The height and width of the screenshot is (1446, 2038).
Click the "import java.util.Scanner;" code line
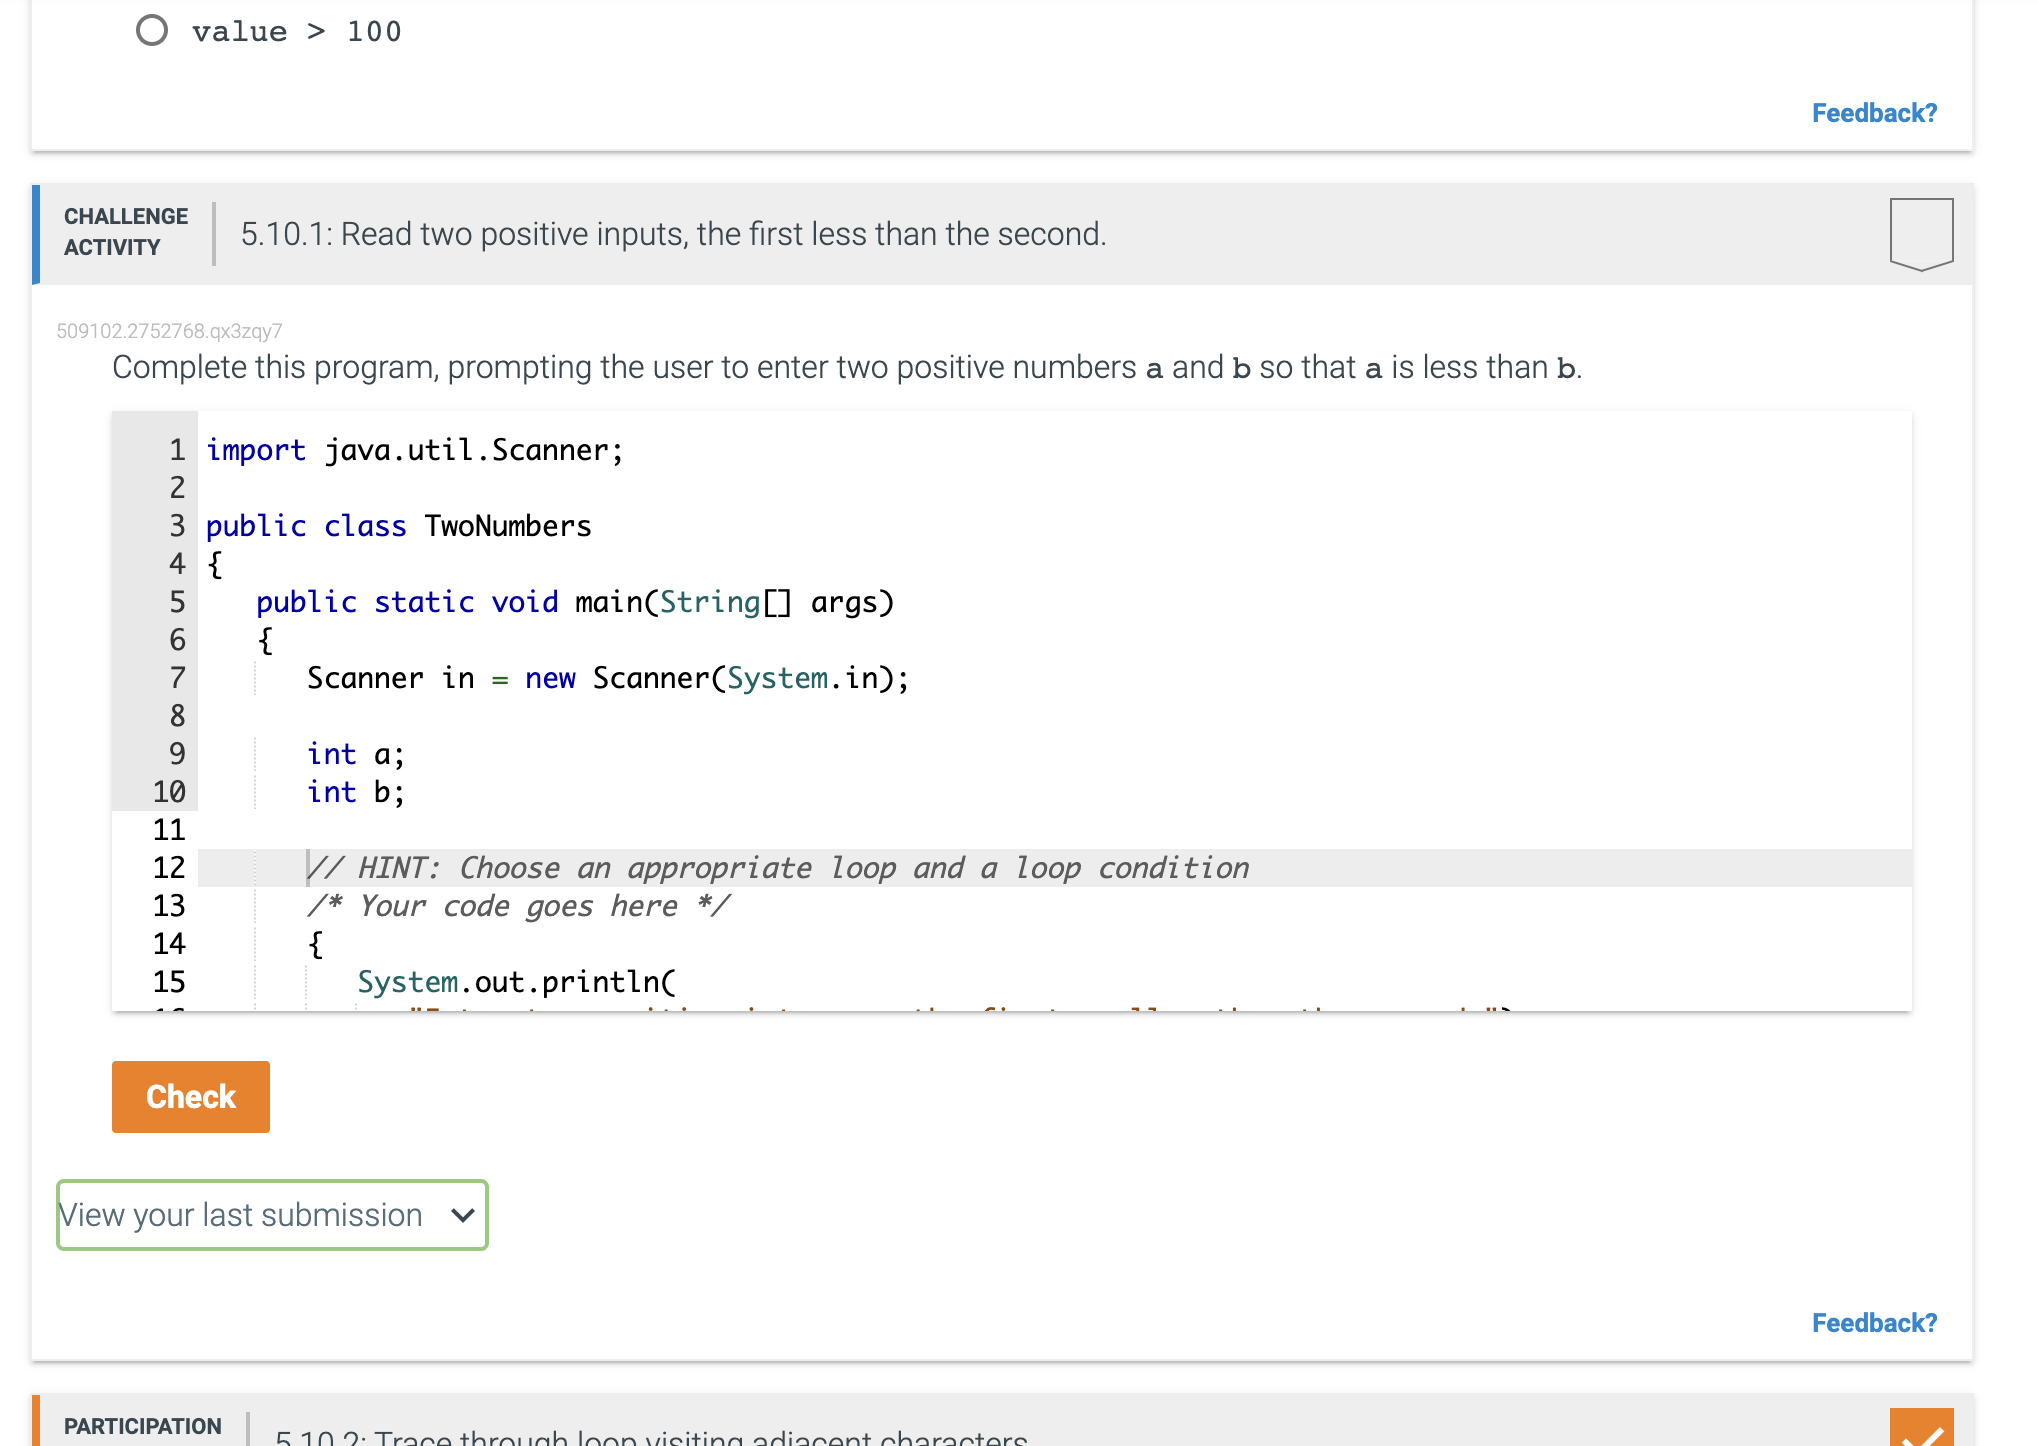414,449
